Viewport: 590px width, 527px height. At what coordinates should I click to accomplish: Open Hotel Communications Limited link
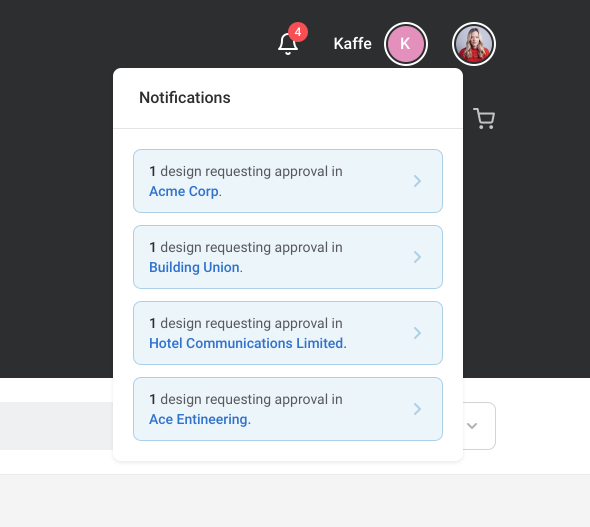point(246,343)
